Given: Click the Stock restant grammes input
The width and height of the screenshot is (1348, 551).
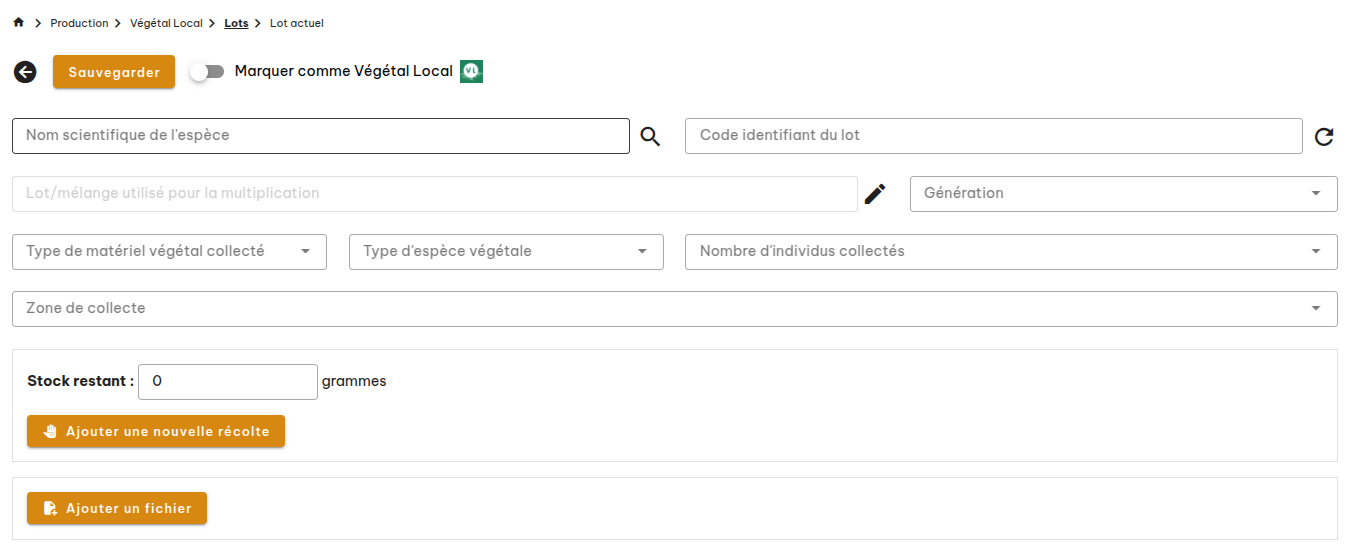Looking at the screenshot, I should click(227, 382).
